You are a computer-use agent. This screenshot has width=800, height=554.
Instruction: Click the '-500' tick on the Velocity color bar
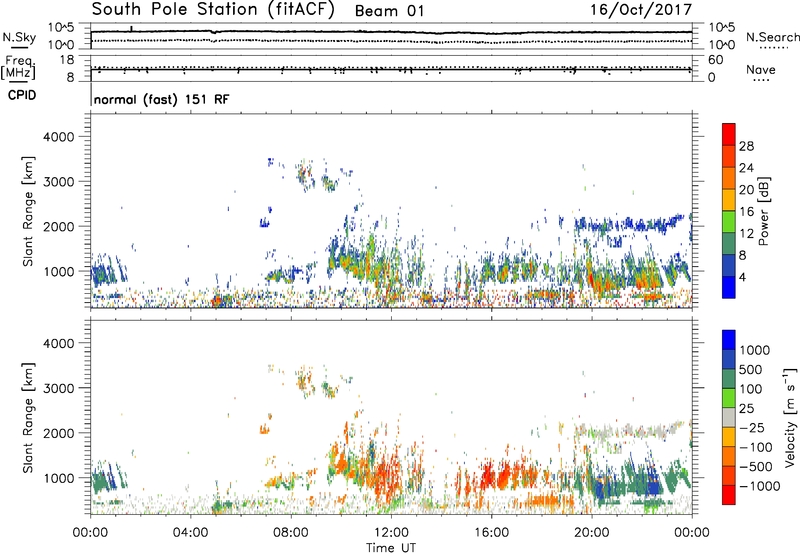tap(756, 466)
